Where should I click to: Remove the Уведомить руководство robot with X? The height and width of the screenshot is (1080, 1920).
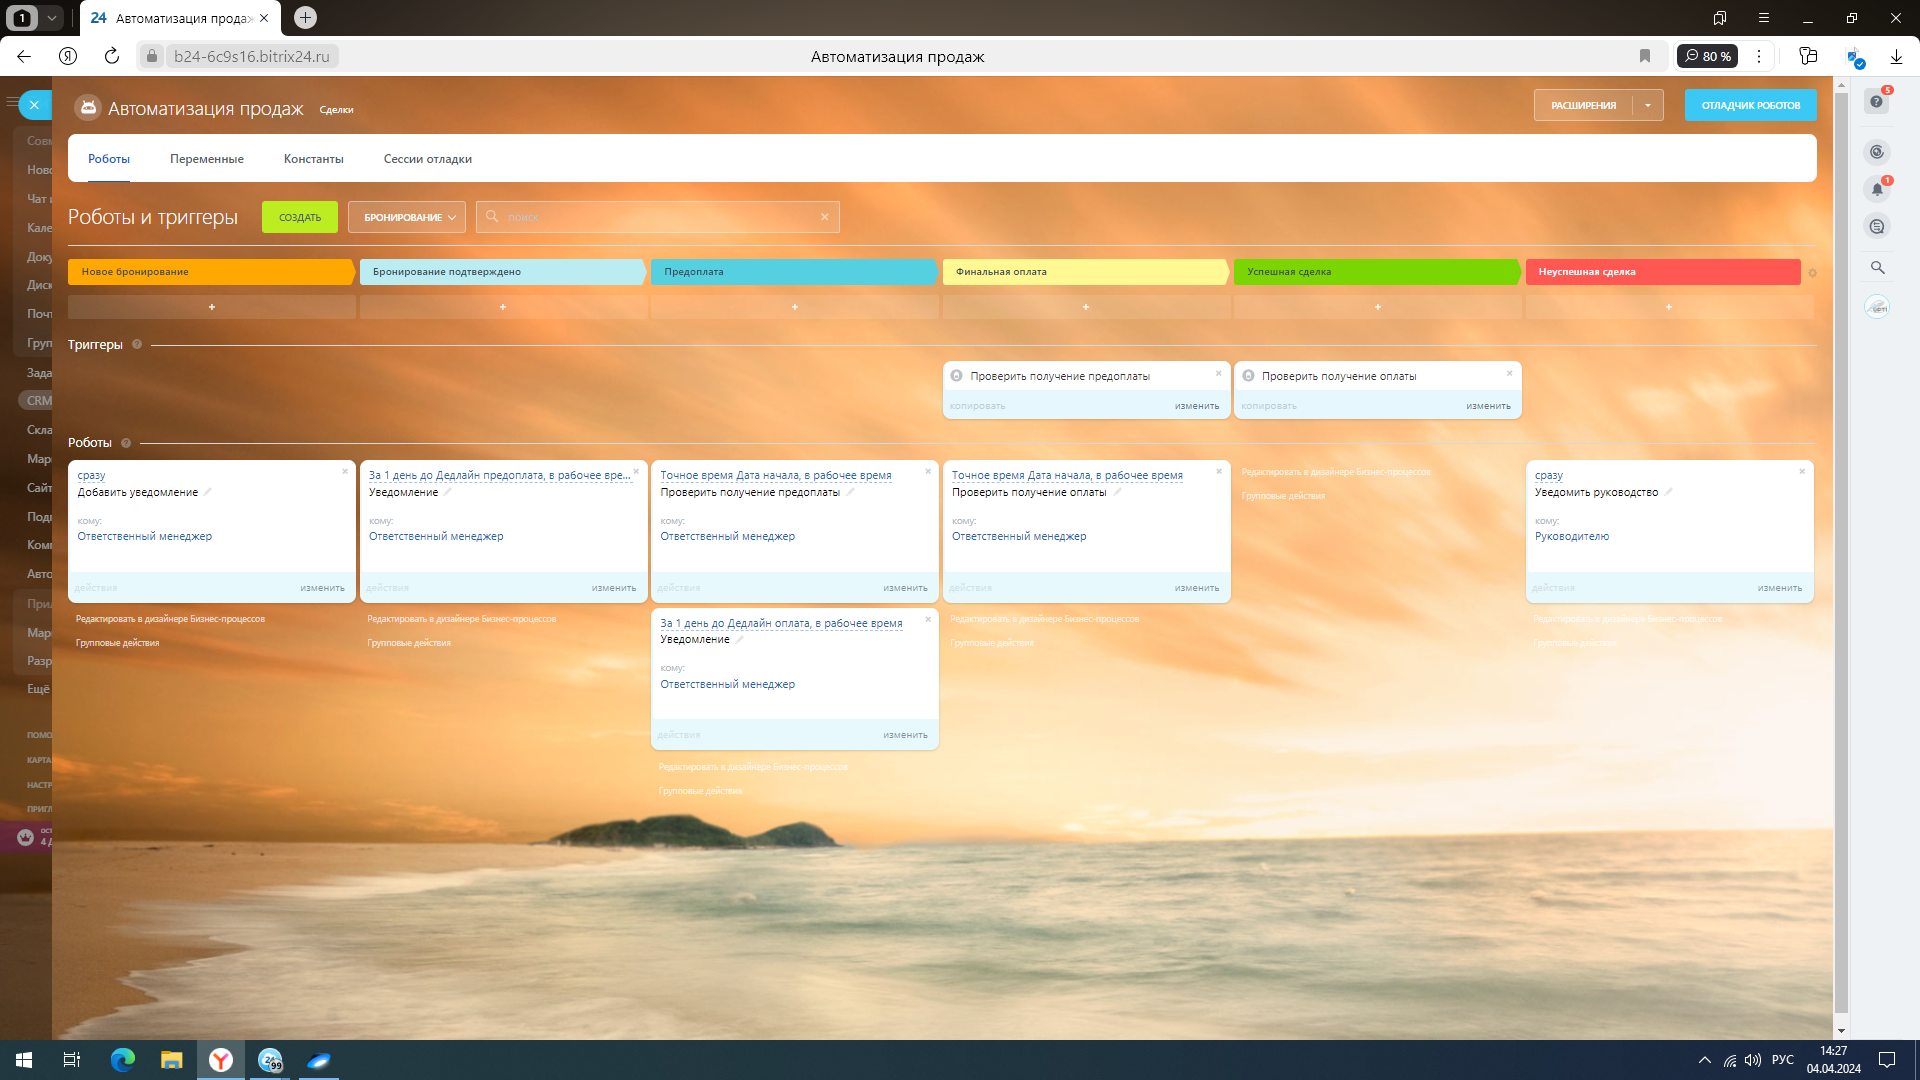1802,471
